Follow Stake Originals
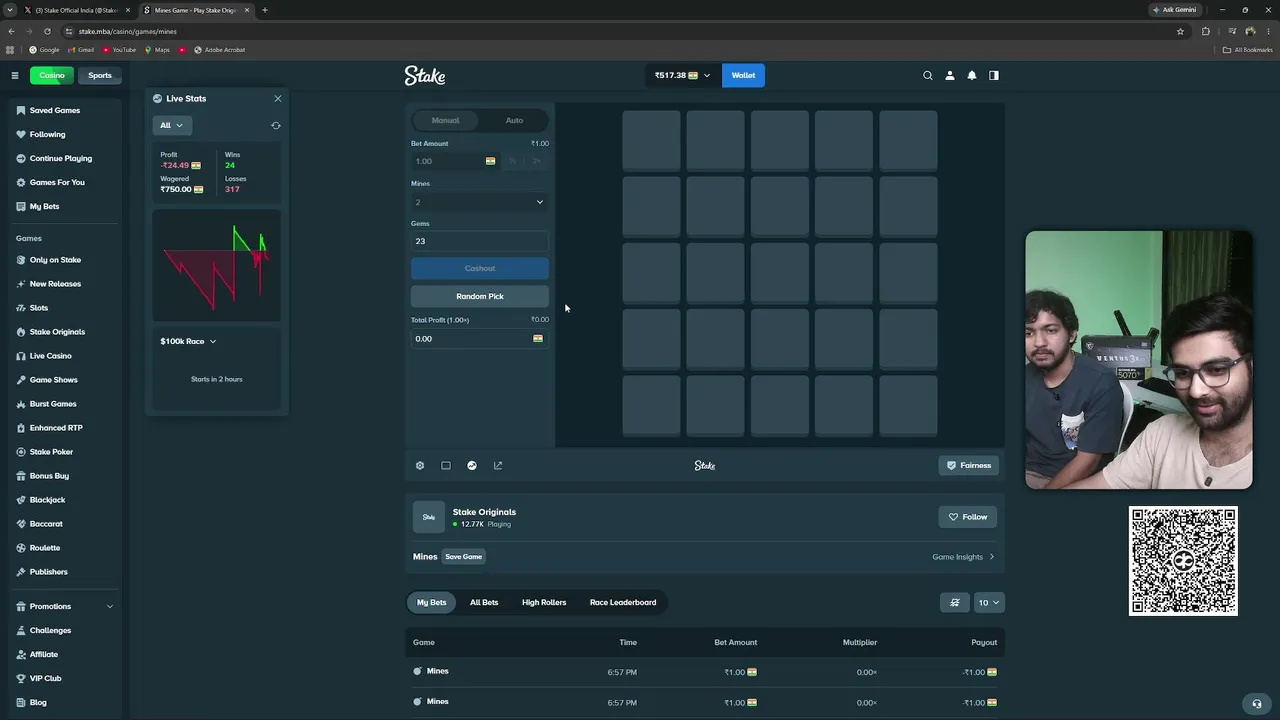The image size is (1280, 720). pyautogui.click(x=967, y=517)
